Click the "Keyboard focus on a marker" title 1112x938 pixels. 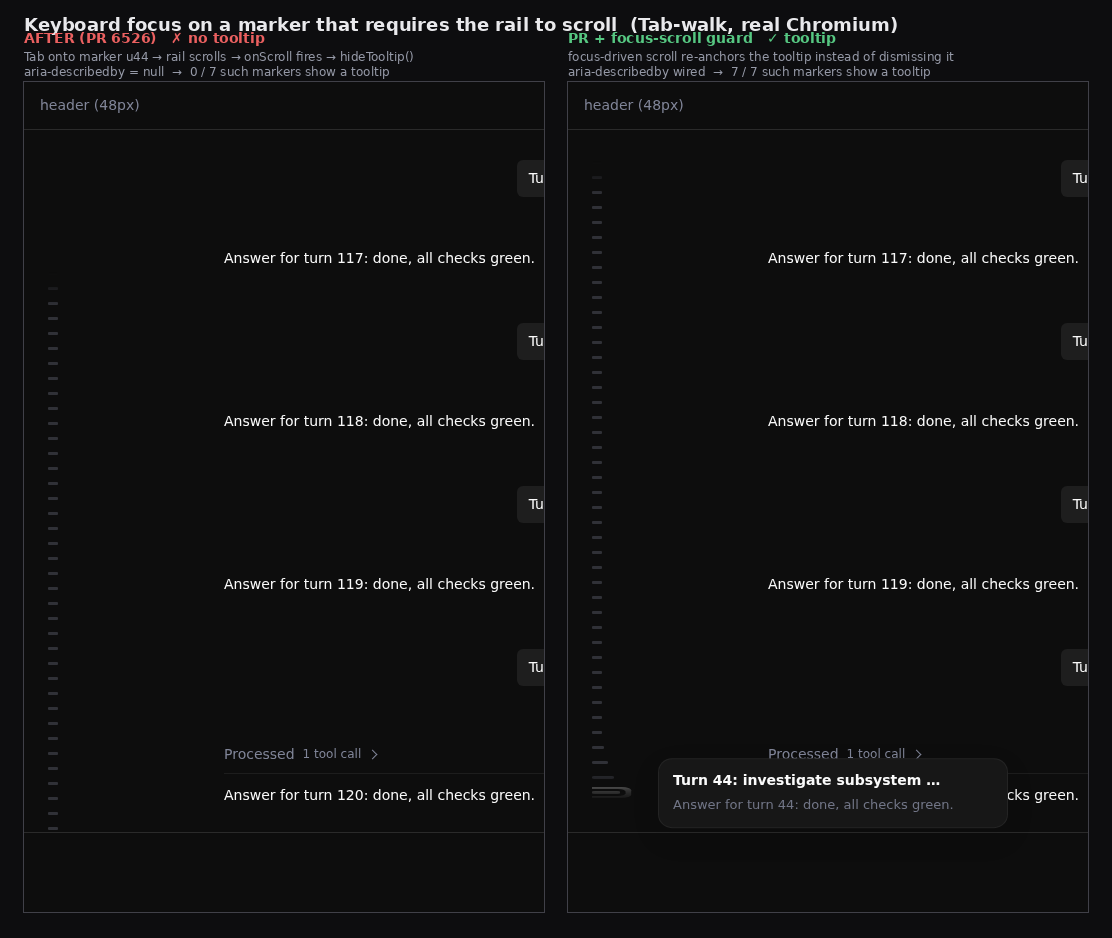coord(461,25)
